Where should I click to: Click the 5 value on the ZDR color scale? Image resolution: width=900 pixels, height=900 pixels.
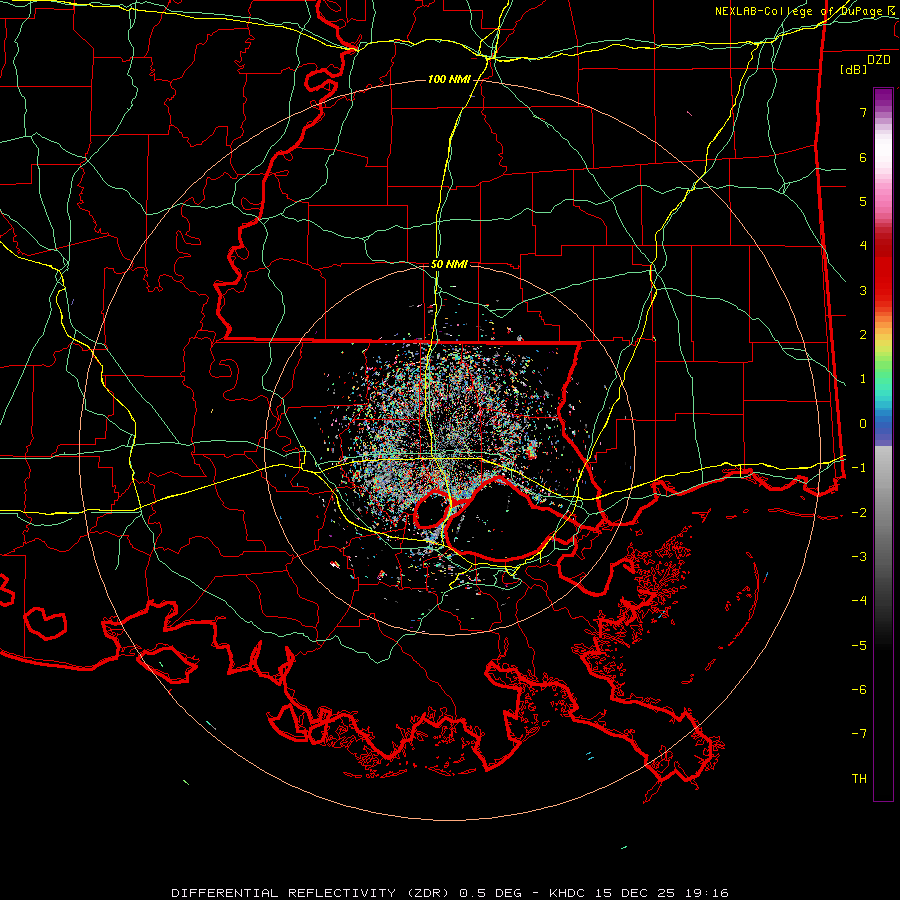click(x=863, y=201)
